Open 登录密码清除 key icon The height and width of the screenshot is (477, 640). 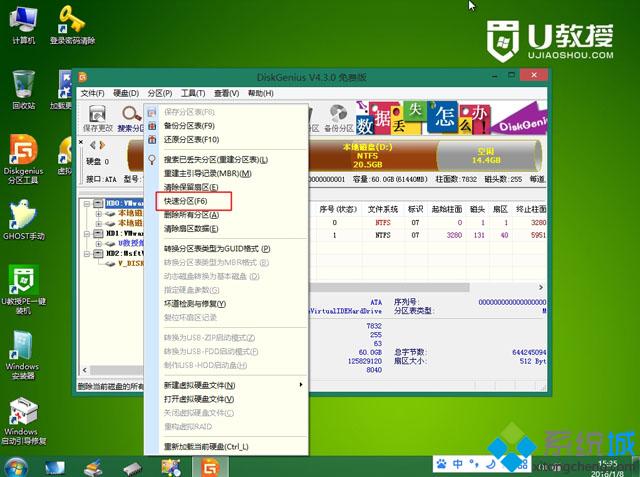click(72, 24)
